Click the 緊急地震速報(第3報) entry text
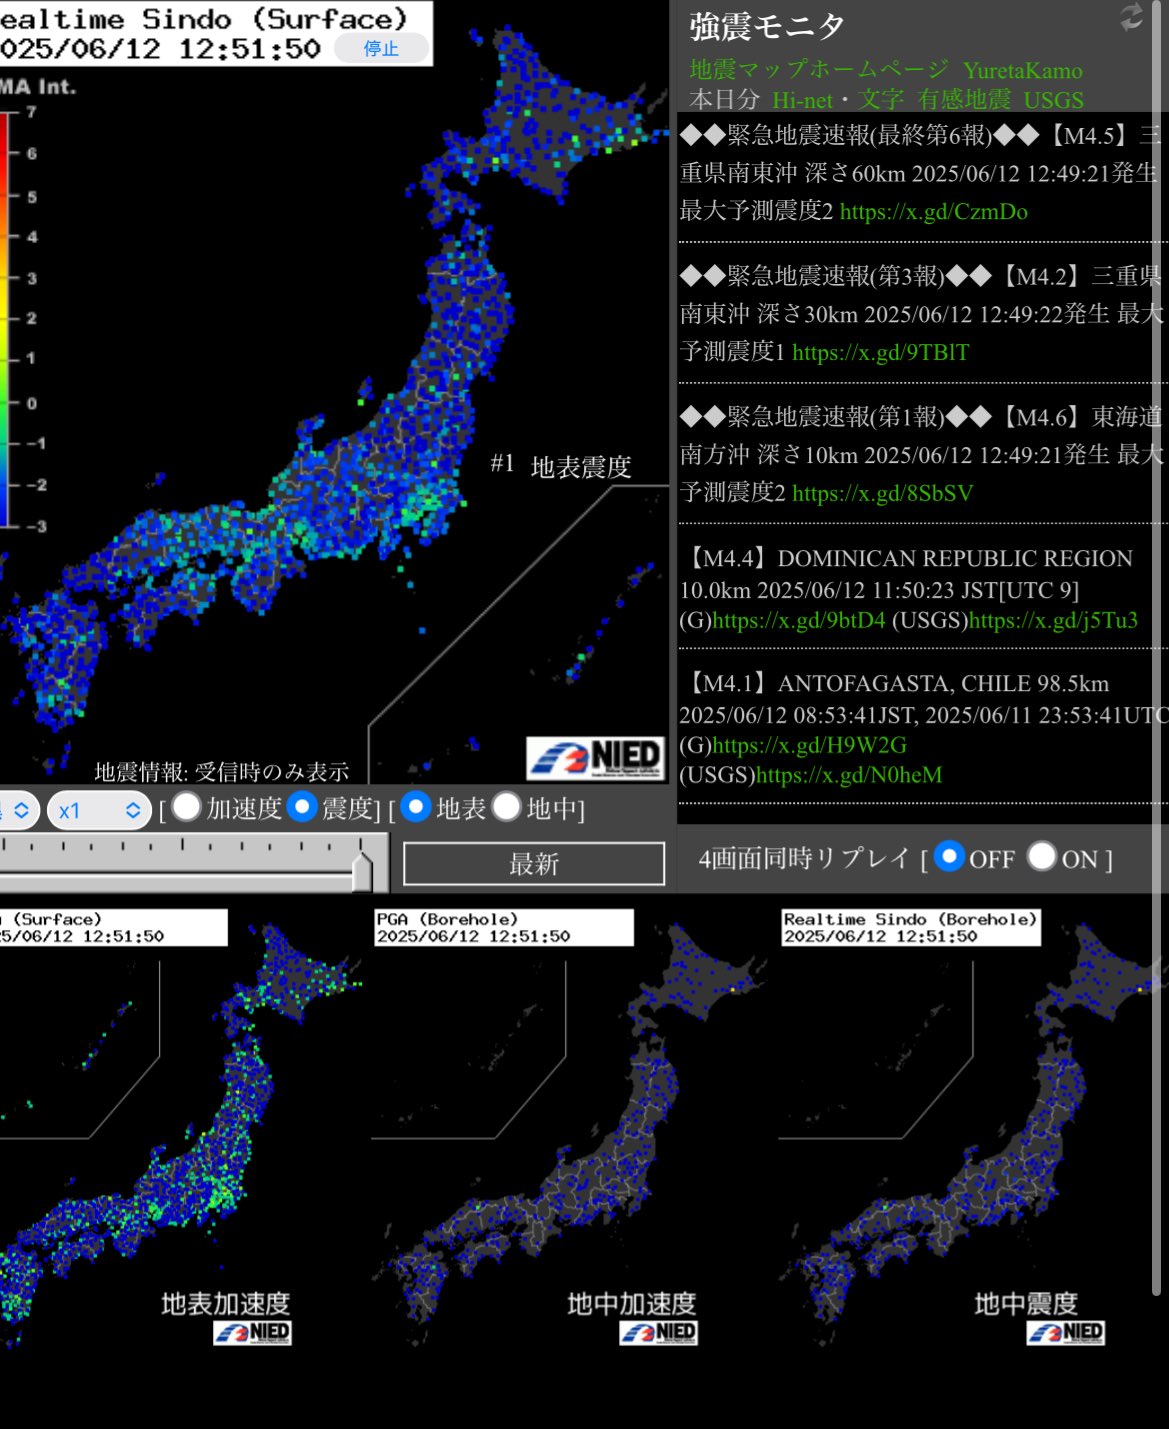This screenshot has height=1429, width=1169. coord(920,314)
